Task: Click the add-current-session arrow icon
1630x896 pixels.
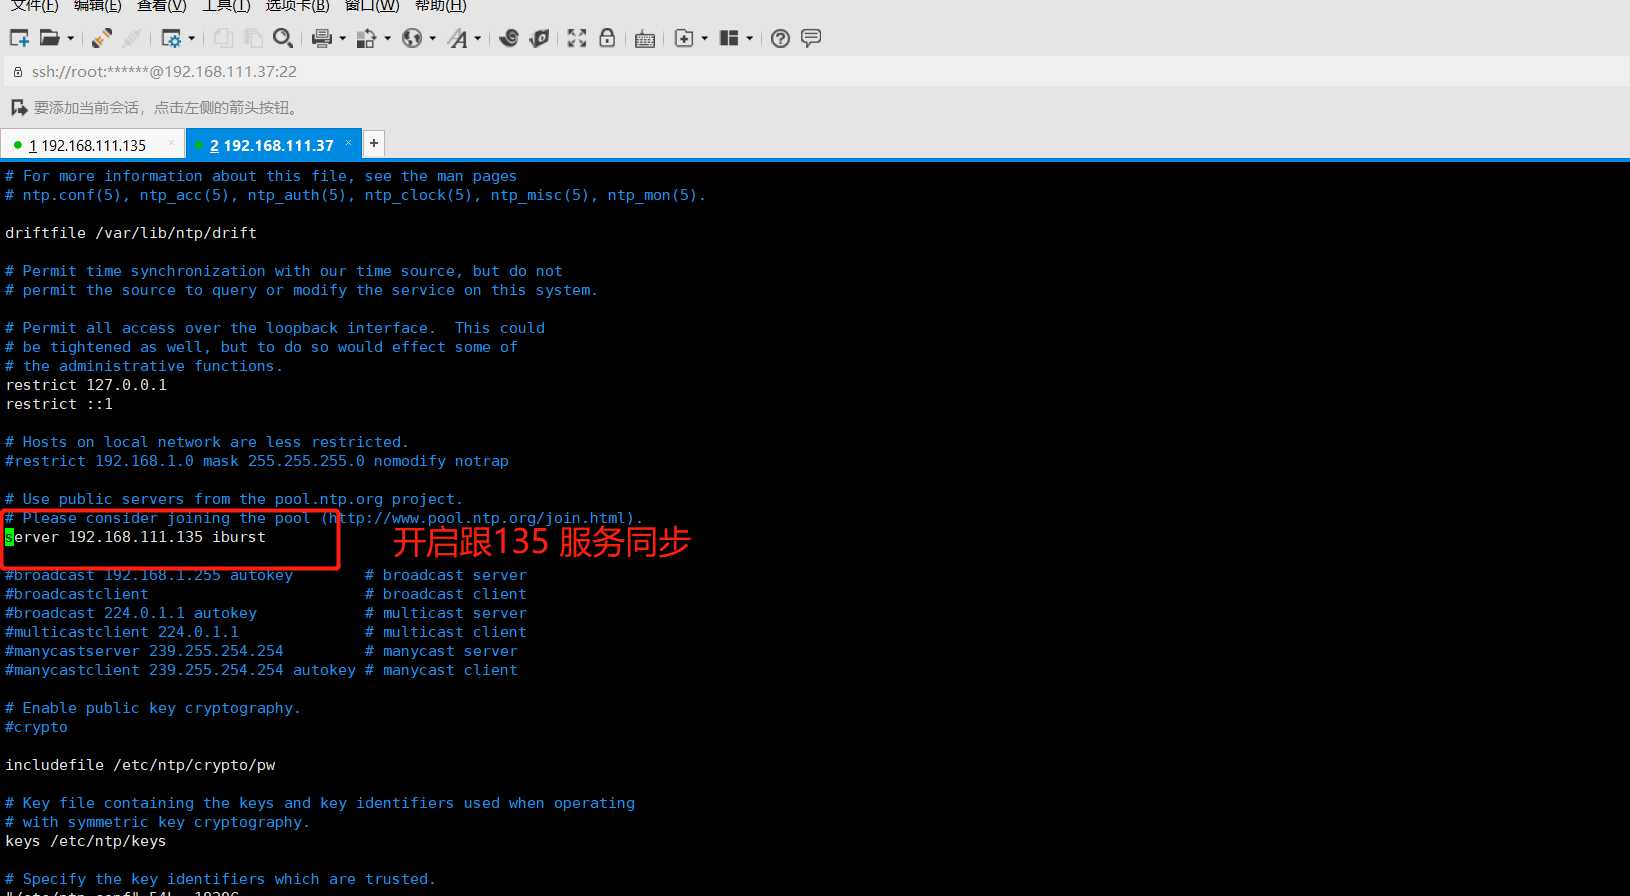Action: pyautogui.click(x=19, y=107)
